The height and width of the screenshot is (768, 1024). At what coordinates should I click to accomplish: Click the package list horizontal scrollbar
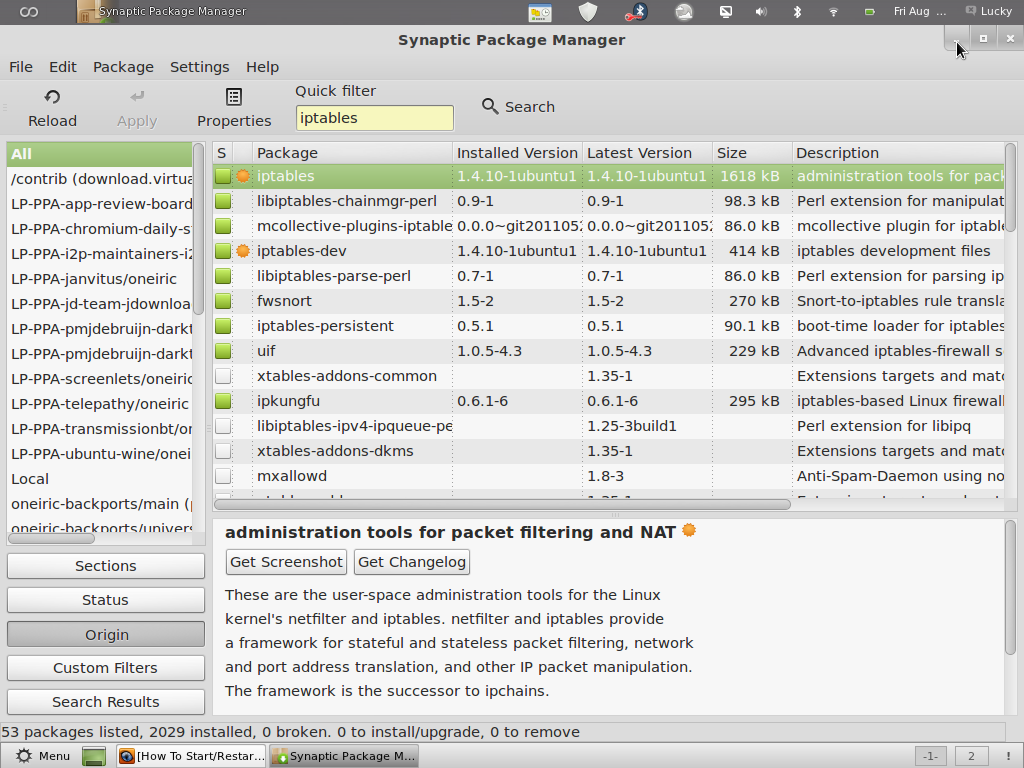click(x=502, y=504)
